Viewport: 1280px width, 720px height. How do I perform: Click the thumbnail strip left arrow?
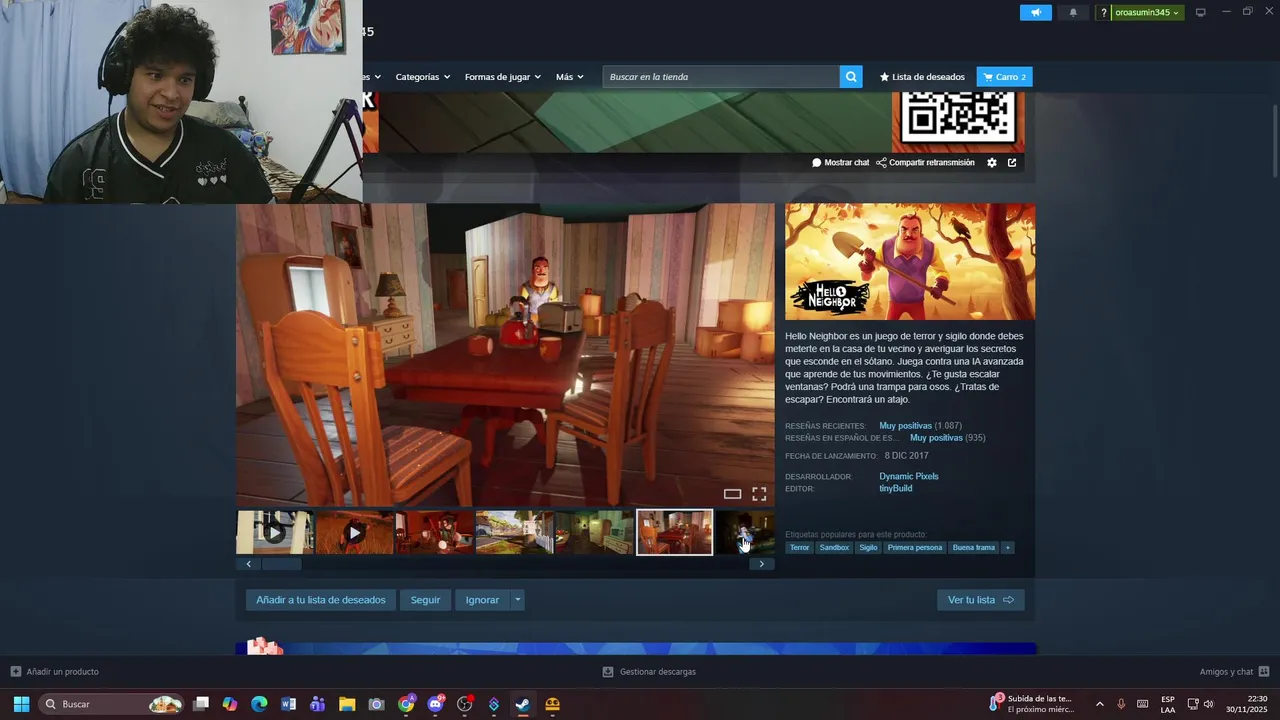click(249, 564)
